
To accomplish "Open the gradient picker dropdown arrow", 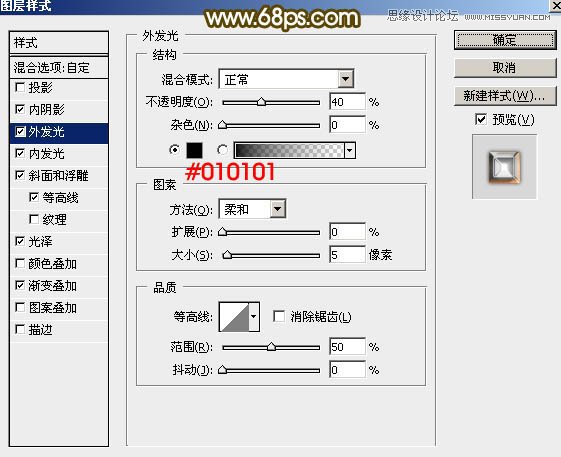I will click(x=350, y=150).
